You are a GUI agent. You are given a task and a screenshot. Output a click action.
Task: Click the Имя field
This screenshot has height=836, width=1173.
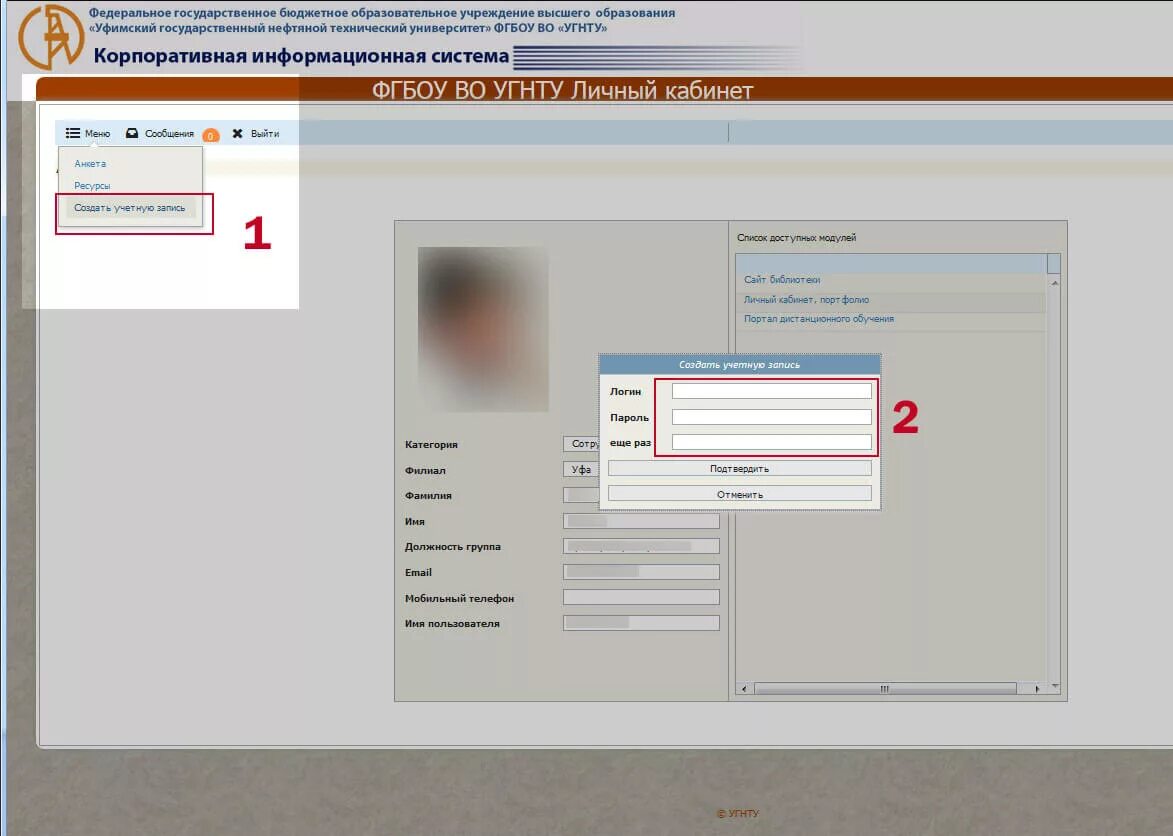tap(641, 521)
